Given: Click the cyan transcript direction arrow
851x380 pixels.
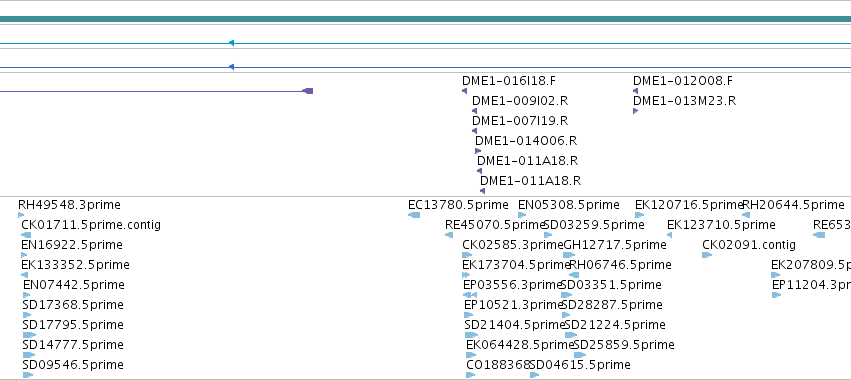Looking at the screenshot, I should pos(231,43).
